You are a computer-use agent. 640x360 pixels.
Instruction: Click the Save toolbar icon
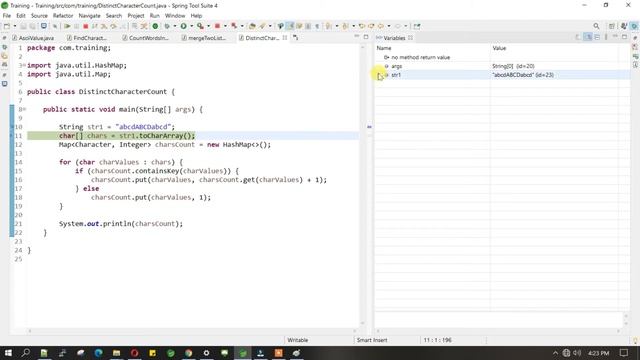tap(23, 26)
